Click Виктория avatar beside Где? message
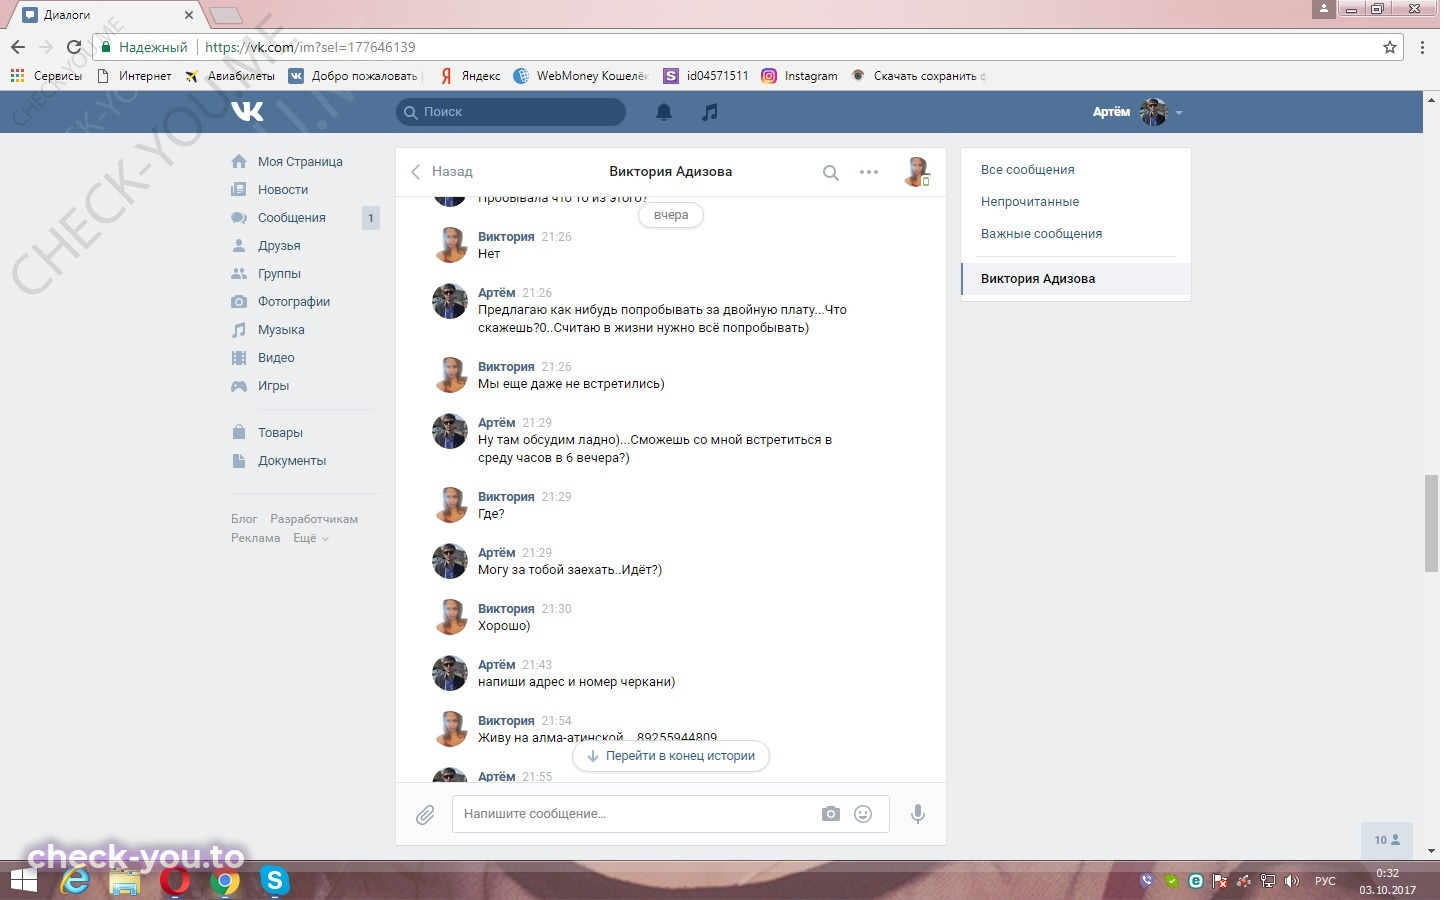 (450, 506)
